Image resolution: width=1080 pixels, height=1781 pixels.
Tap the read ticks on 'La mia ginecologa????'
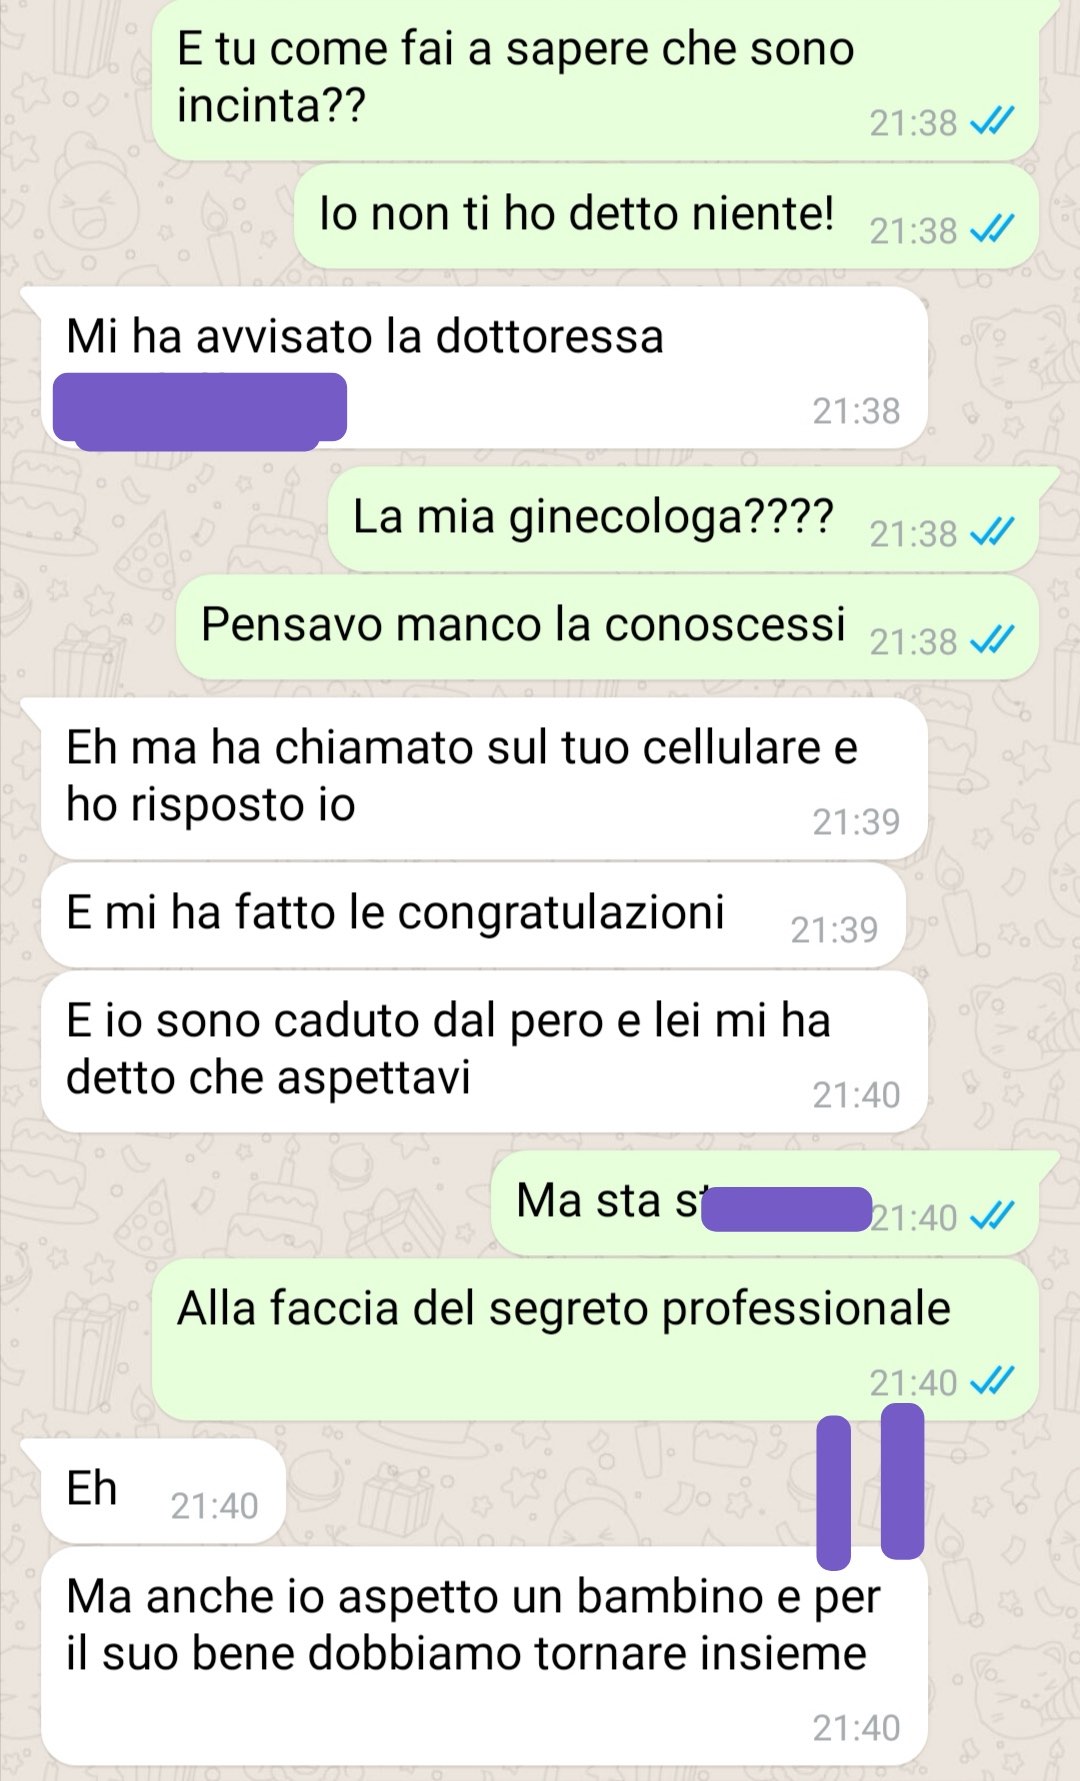993,533
